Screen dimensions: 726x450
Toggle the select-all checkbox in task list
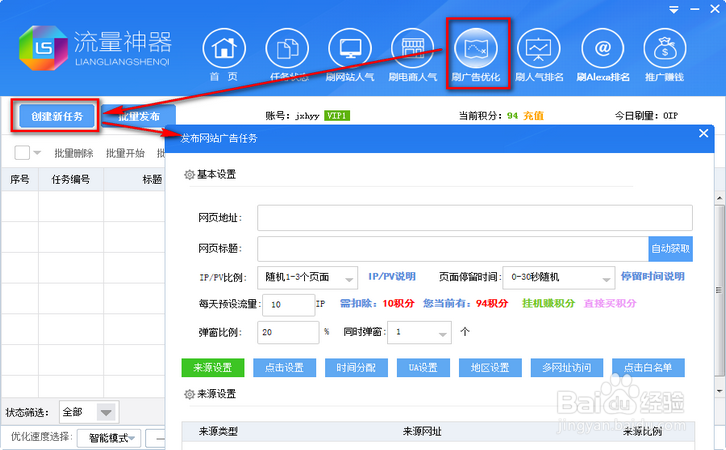point(22,152)
